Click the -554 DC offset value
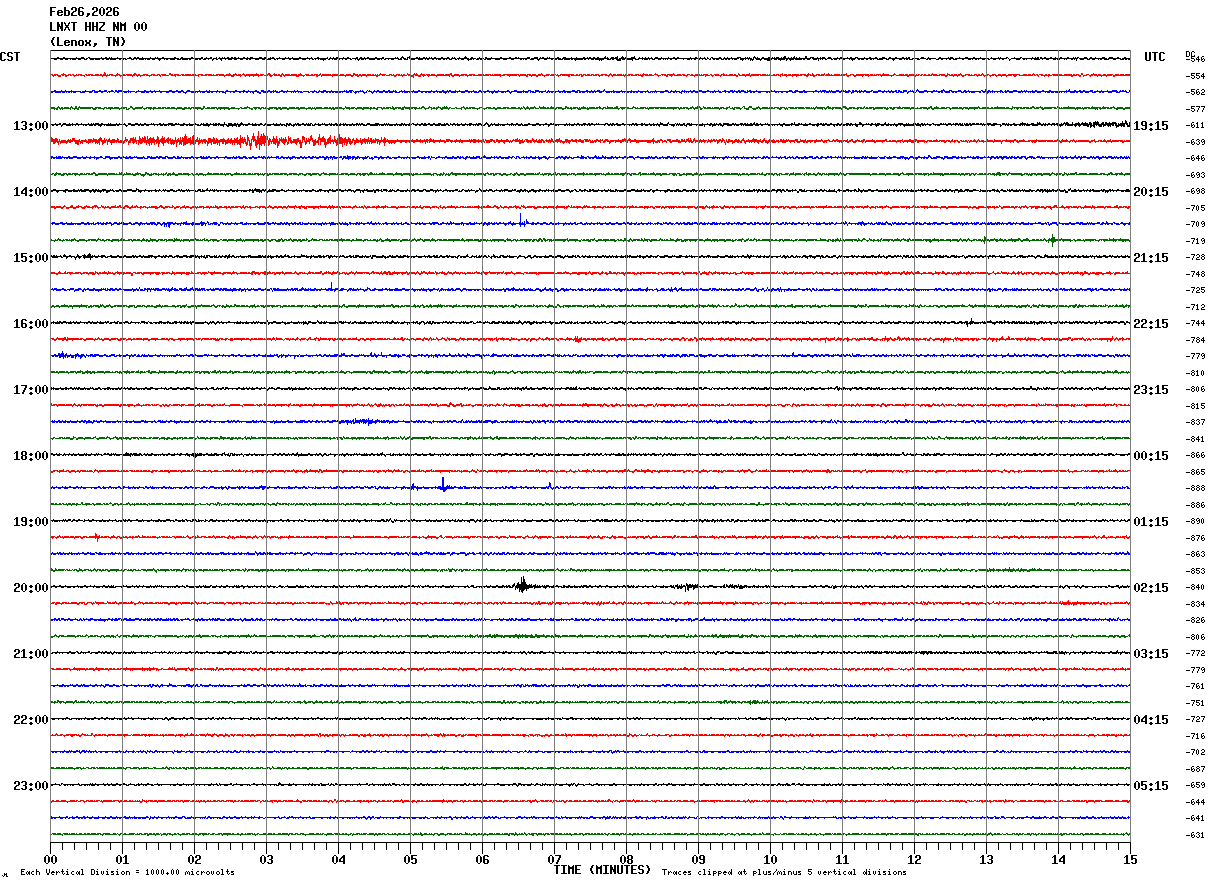1210x886 pixels. point(1195,76)
